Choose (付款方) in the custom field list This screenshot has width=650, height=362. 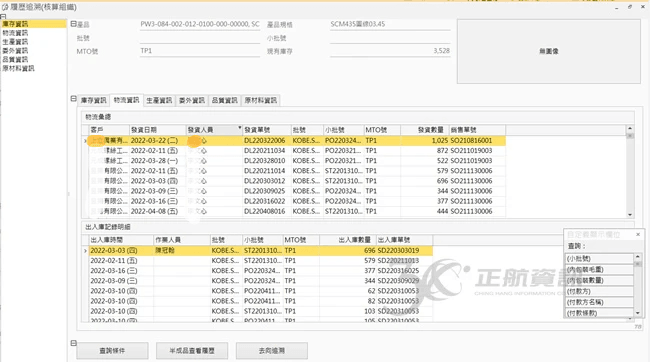point(599,292)
